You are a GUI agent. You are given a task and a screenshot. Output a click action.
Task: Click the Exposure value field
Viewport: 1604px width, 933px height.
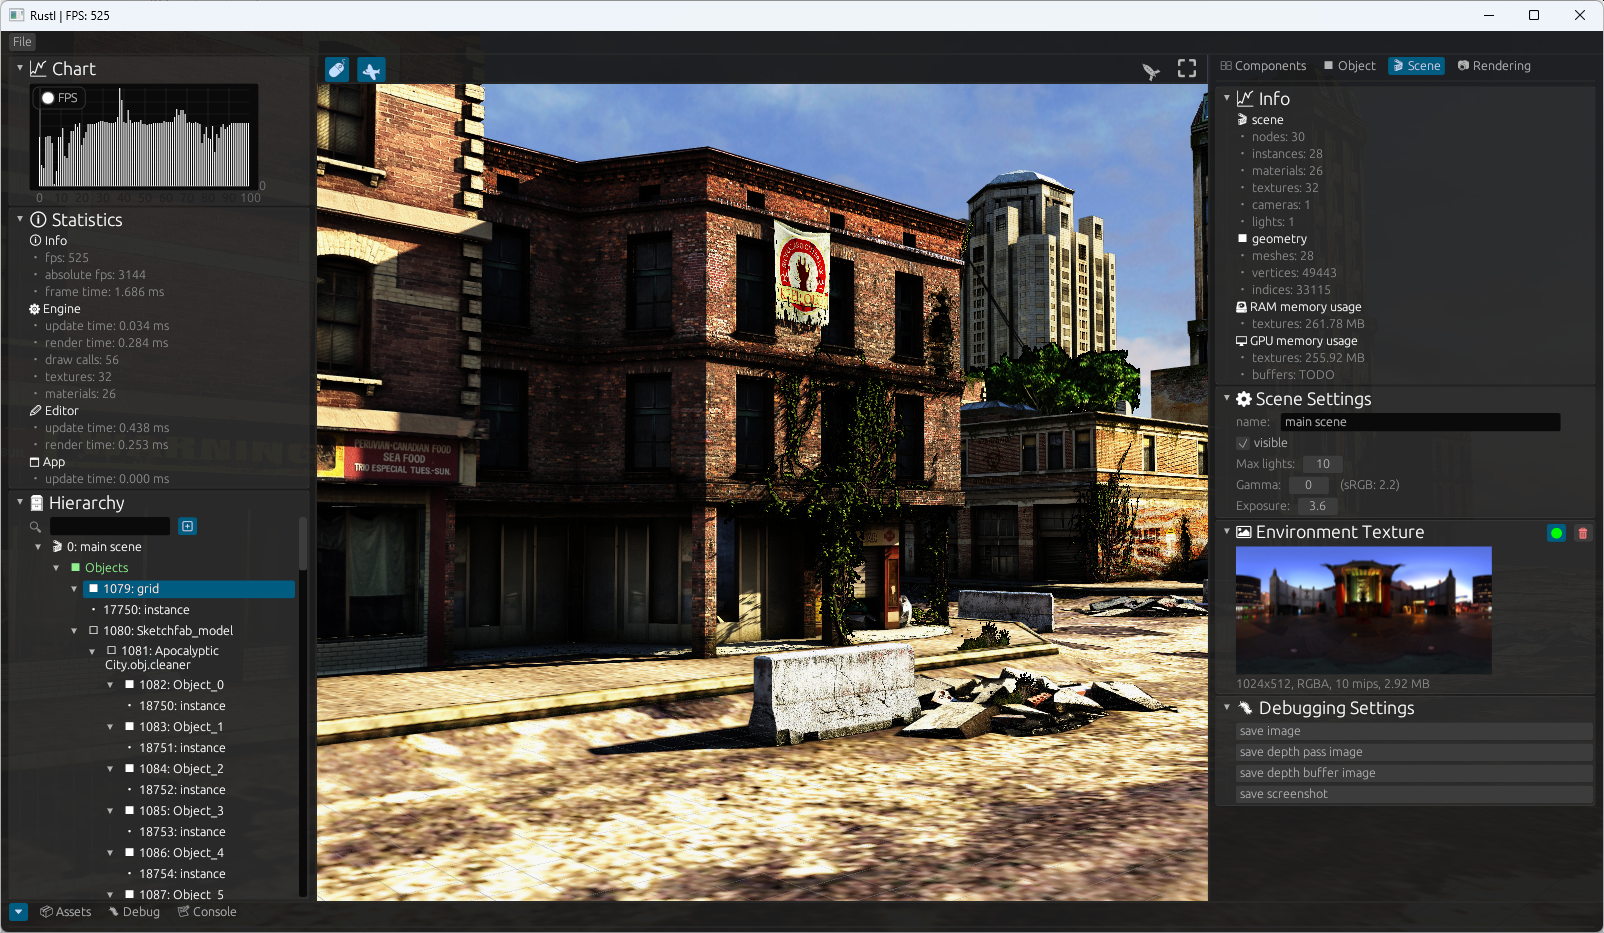(1317, 506)
